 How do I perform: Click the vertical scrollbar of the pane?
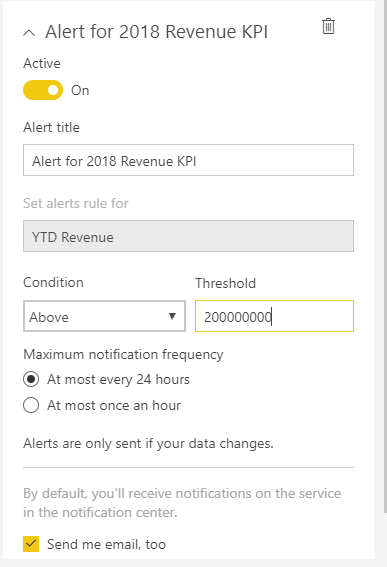pyautogui.click(x=385, y=257)
